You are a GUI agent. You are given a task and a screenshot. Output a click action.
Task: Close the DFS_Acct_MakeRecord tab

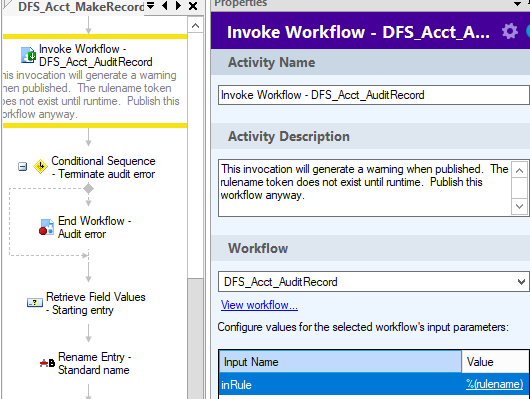193,6
